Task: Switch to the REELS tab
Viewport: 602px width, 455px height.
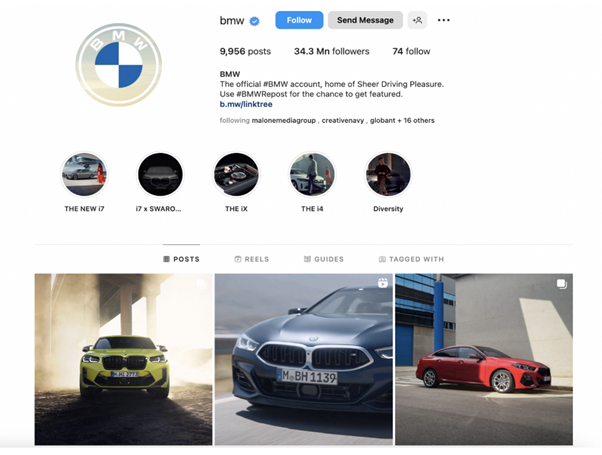Action: pyautogui.click(x=252, y=259)
